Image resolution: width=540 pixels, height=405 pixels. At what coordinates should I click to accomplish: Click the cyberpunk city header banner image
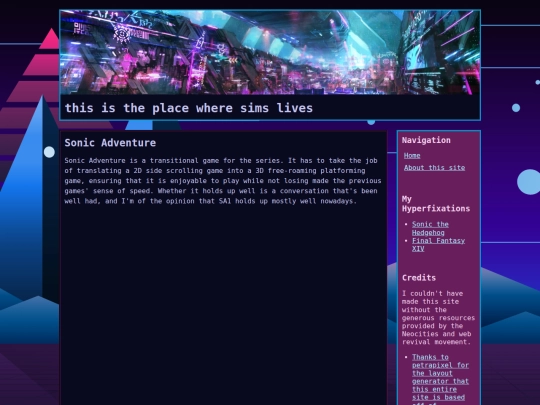tap(270, 52)
